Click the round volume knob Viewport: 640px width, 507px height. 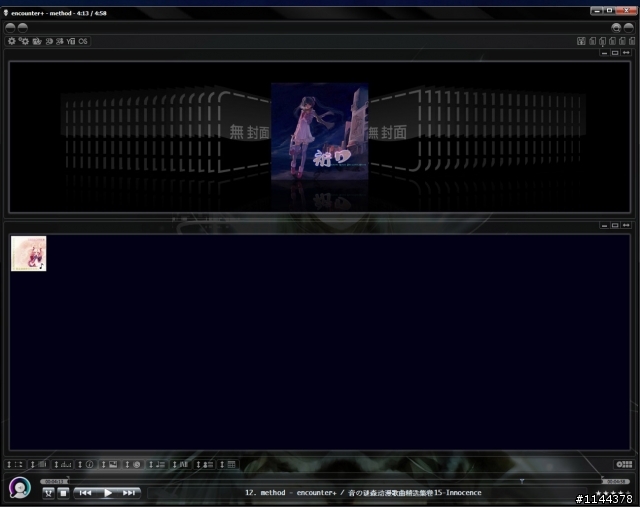20,487
